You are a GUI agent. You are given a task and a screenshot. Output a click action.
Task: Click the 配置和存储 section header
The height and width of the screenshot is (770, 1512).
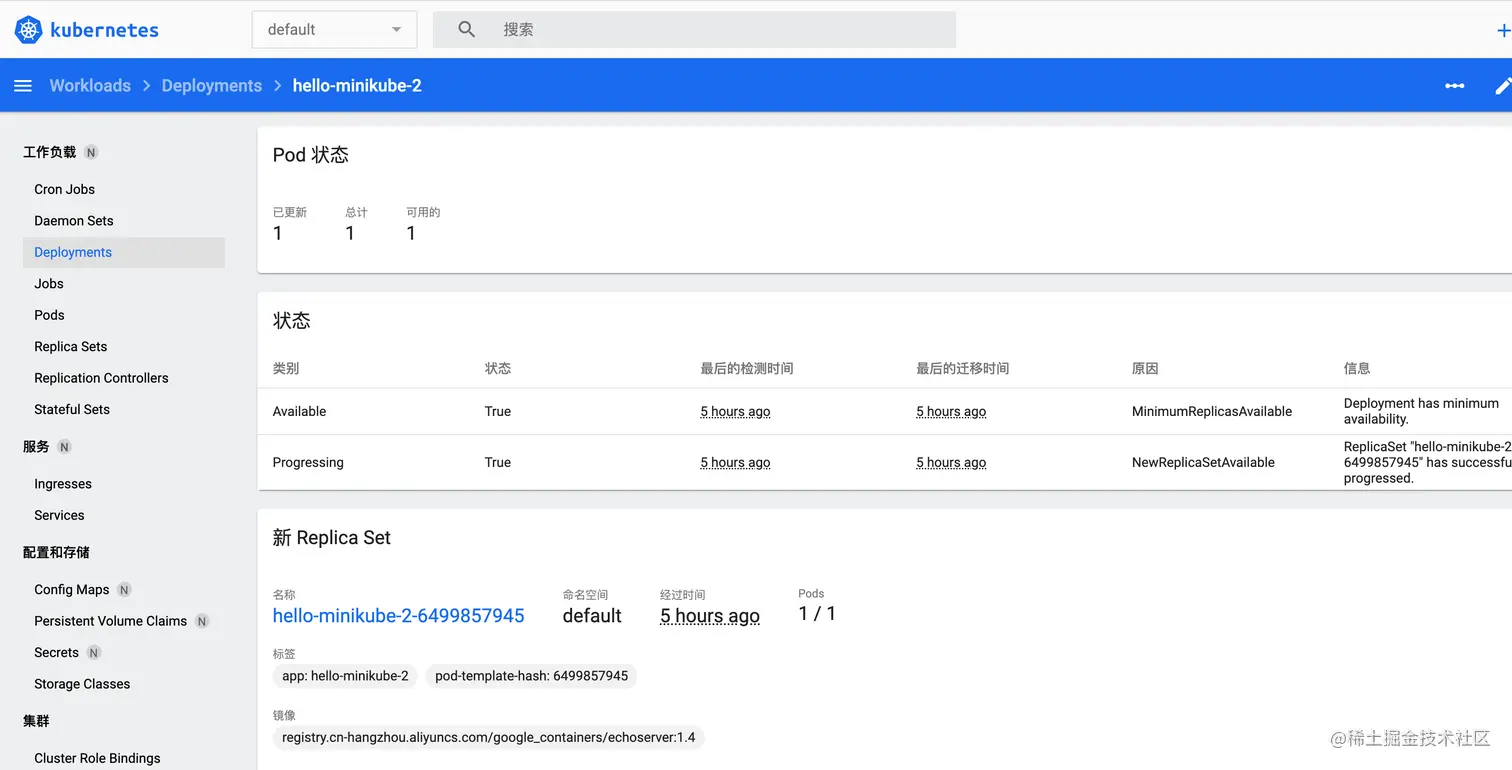pyautogui.click(x=56, y=552)
